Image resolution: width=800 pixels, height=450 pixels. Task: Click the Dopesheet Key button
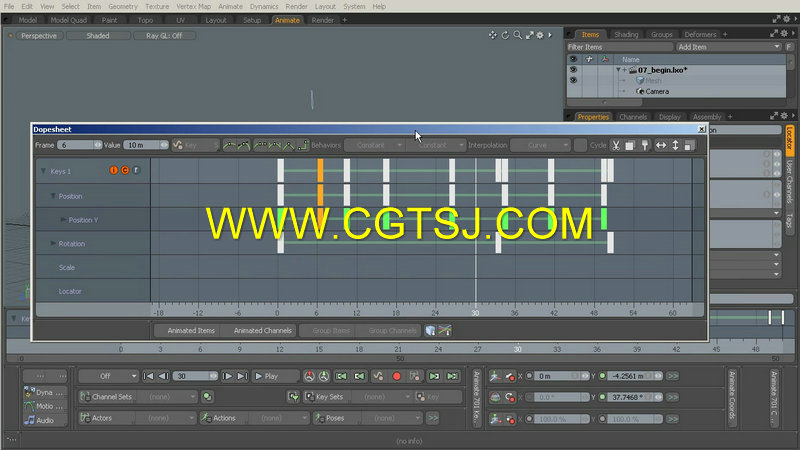coord(195,145)
